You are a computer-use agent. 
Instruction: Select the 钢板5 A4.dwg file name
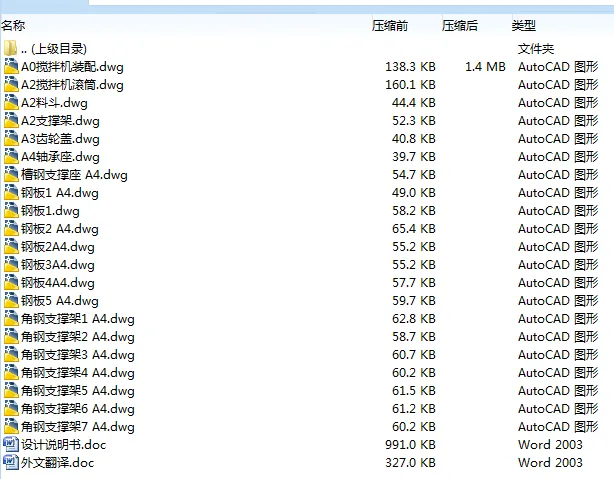pyautogui.click(x=60, y=301)
